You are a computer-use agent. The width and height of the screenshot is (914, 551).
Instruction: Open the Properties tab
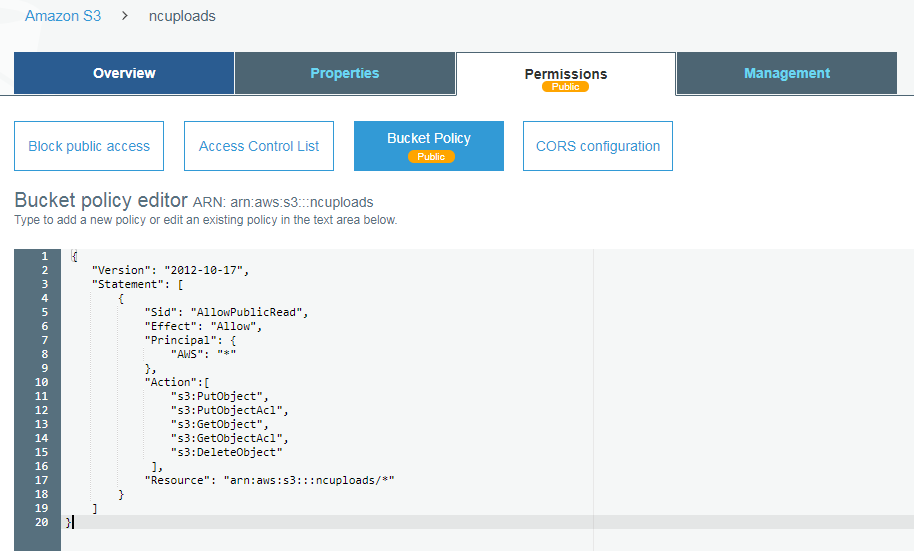[344, 73]
